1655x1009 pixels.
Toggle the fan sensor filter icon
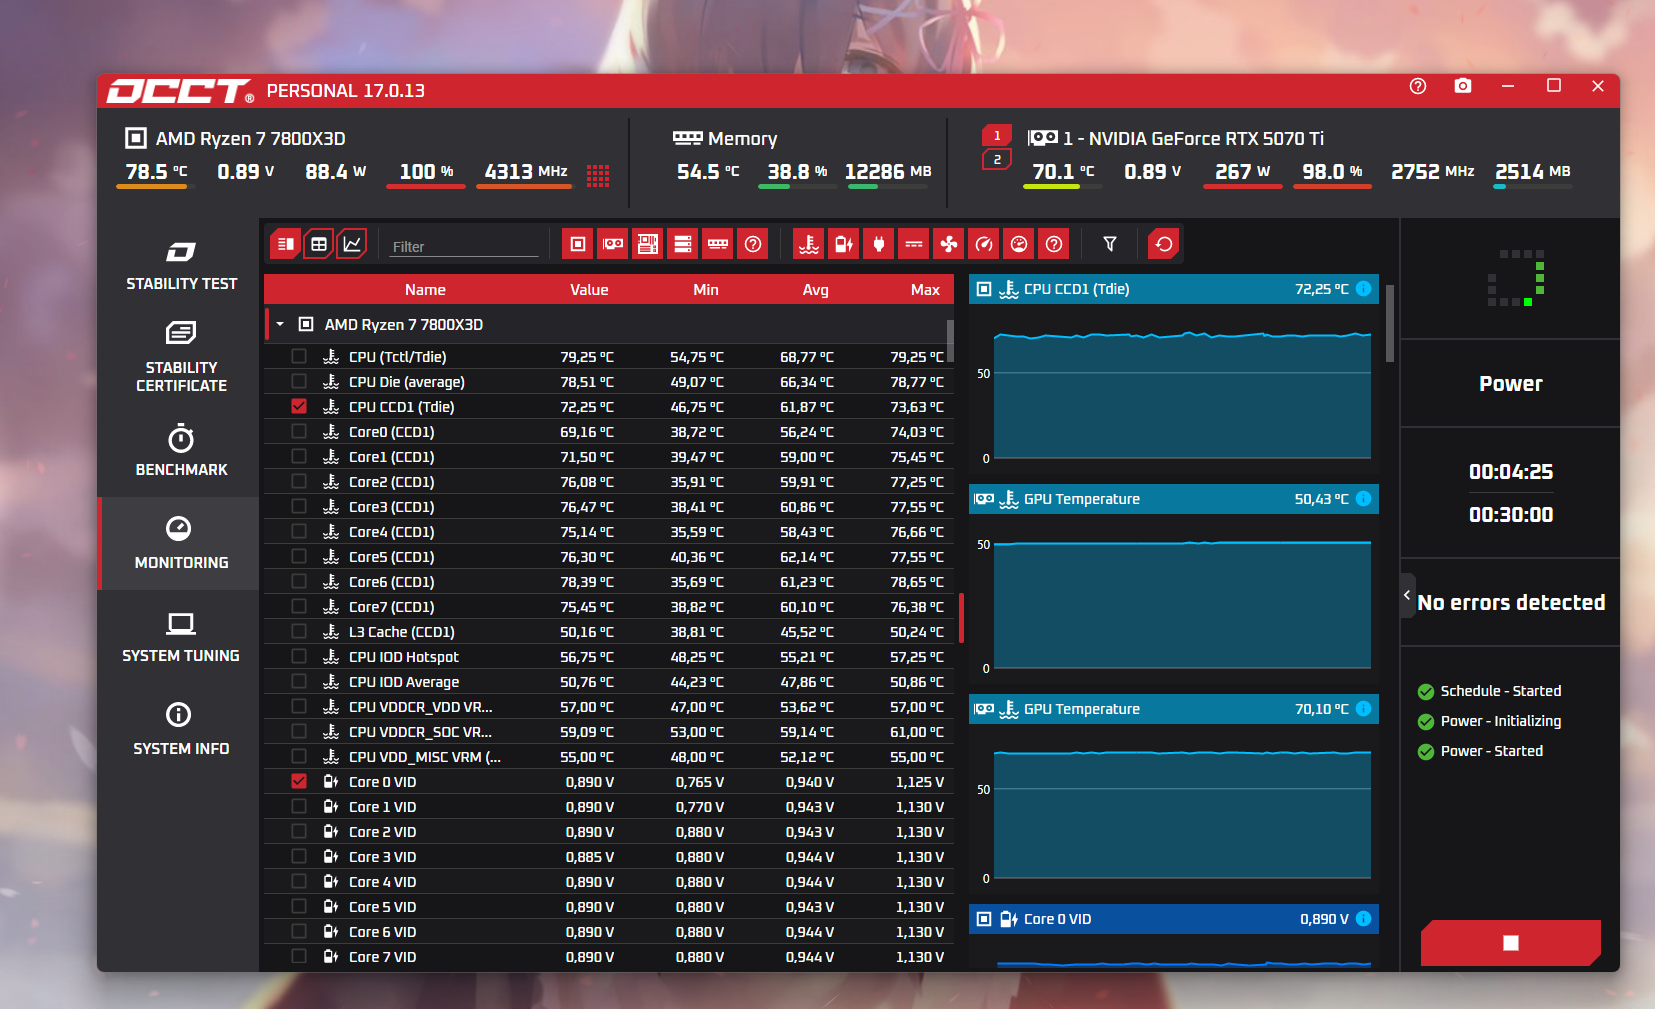(x=949, y=244)
